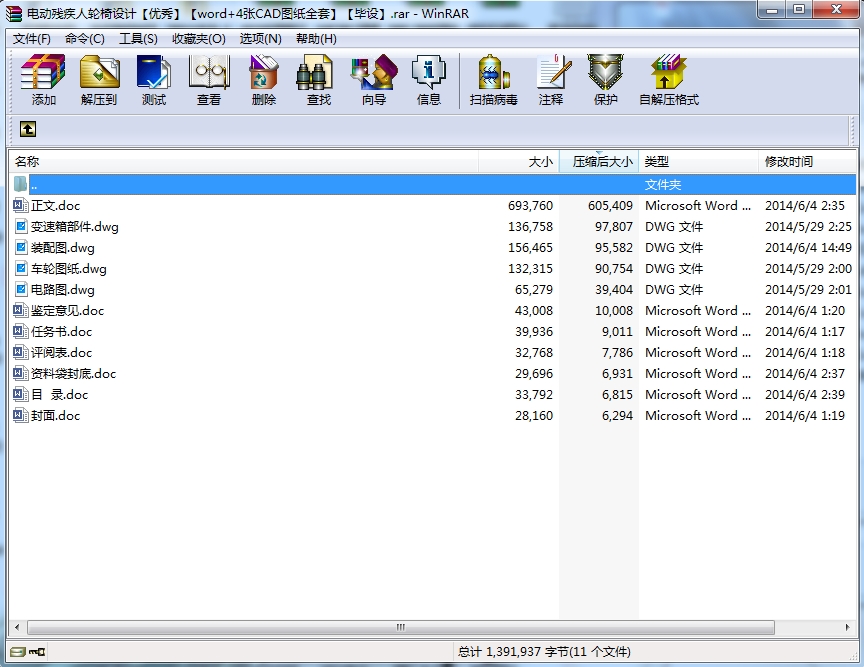Sort by Modified (修改时间) column header
The image size is (864, 667).
point(807,162)
